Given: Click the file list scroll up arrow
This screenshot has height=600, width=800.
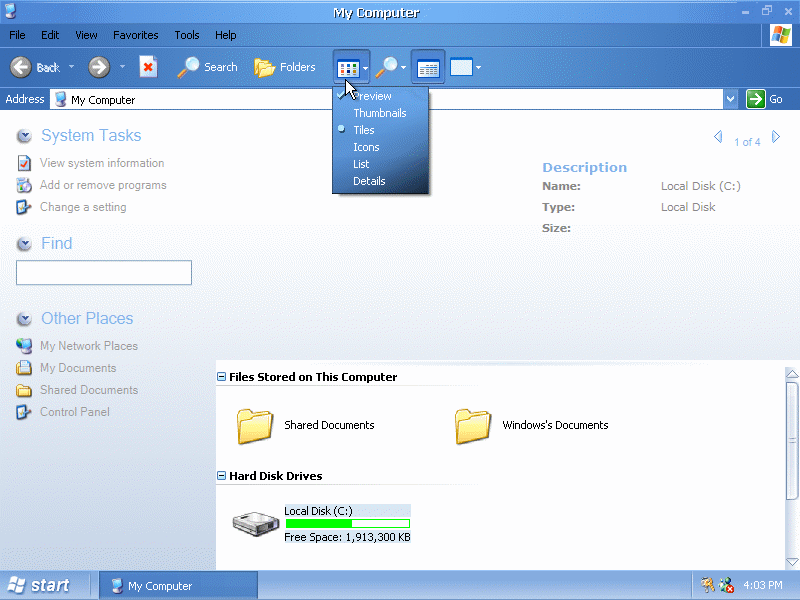Looking at the screenshot, I should (x=792, y=374).
